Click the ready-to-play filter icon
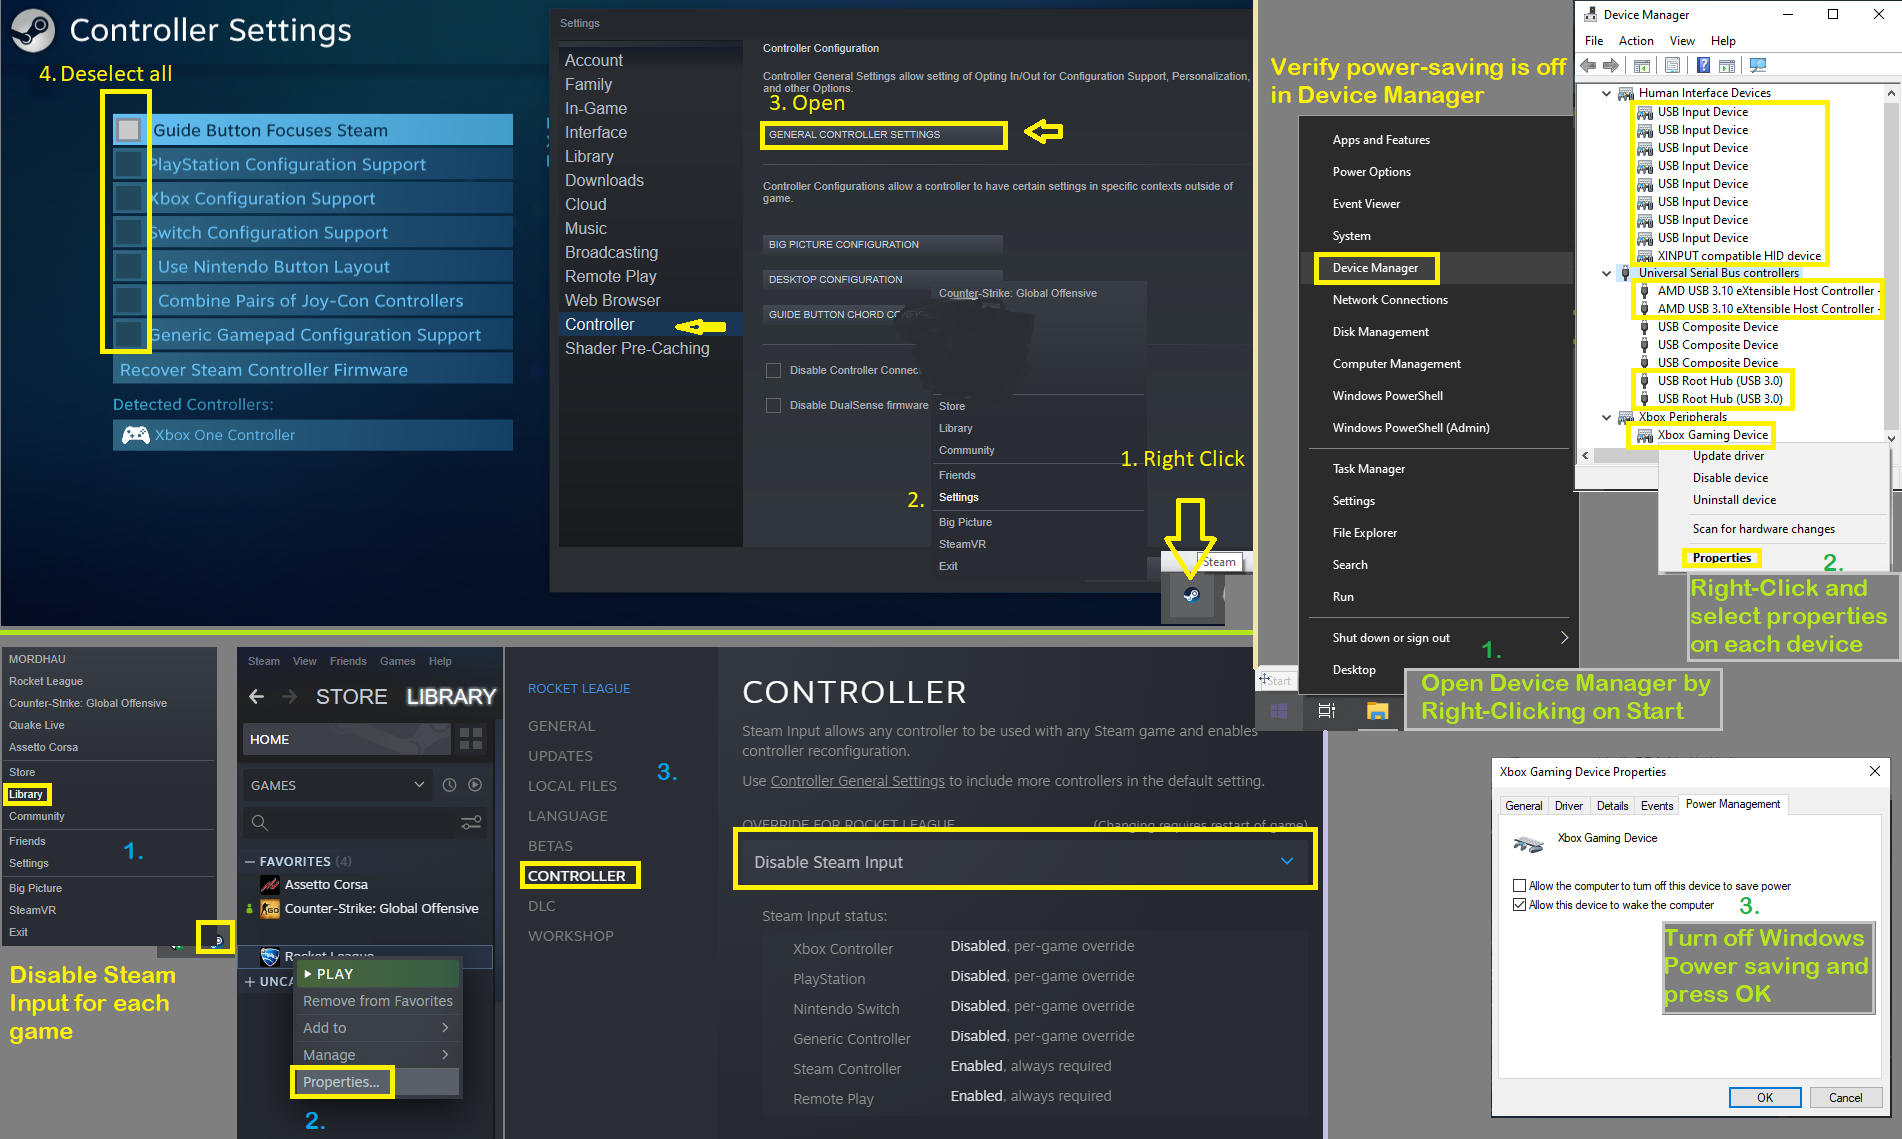 [x=475, y=785]
